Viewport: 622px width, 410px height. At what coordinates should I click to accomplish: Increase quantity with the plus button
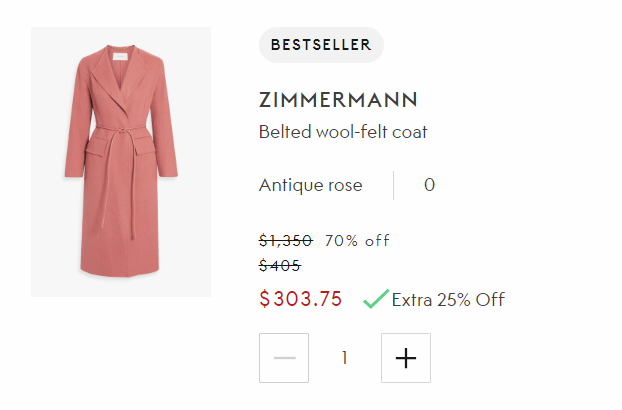coord(406,358)
